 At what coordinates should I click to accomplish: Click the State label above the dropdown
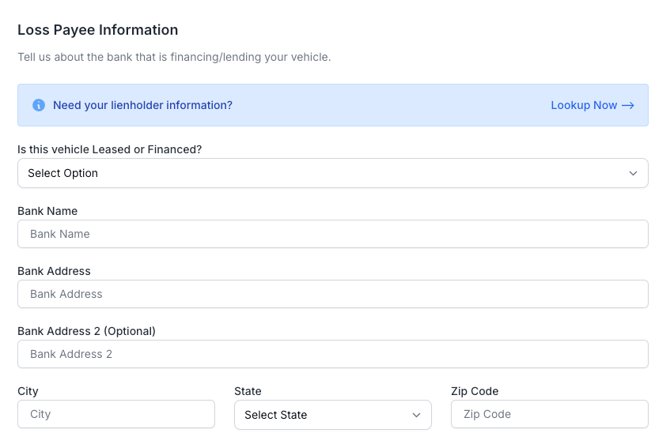248,391
